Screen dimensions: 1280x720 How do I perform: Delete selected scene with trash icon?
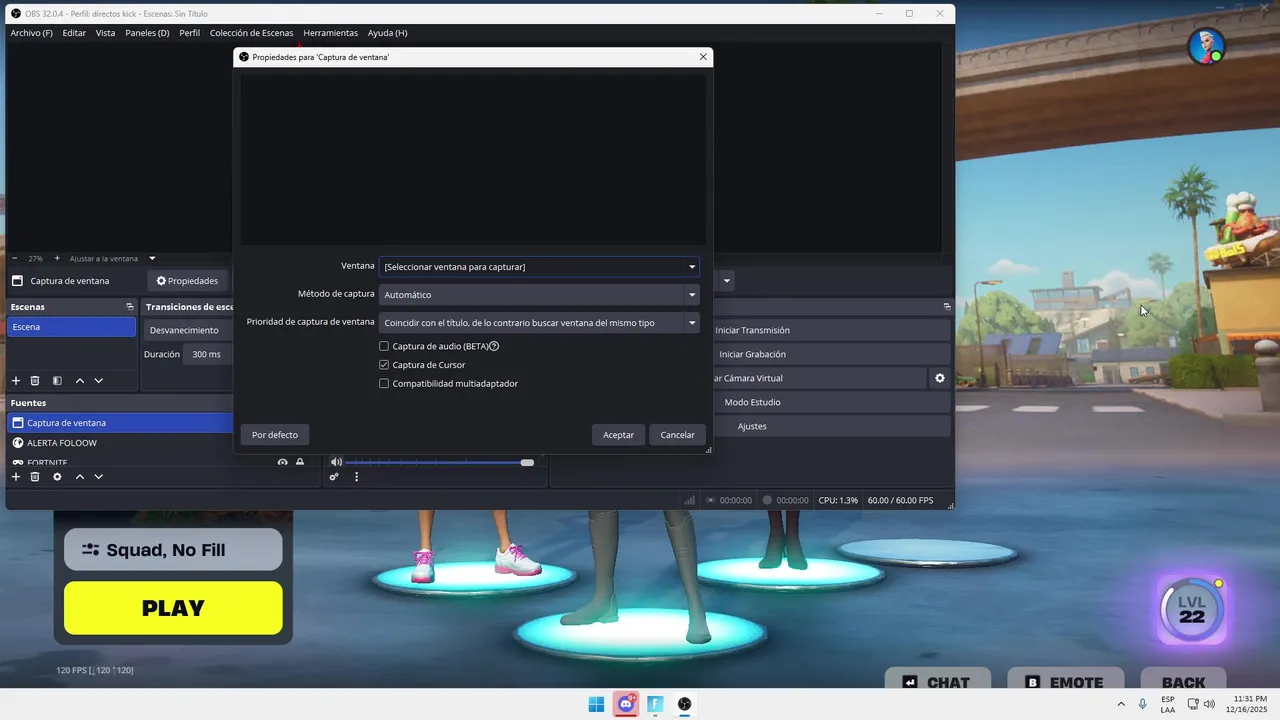tap(35, 381)
